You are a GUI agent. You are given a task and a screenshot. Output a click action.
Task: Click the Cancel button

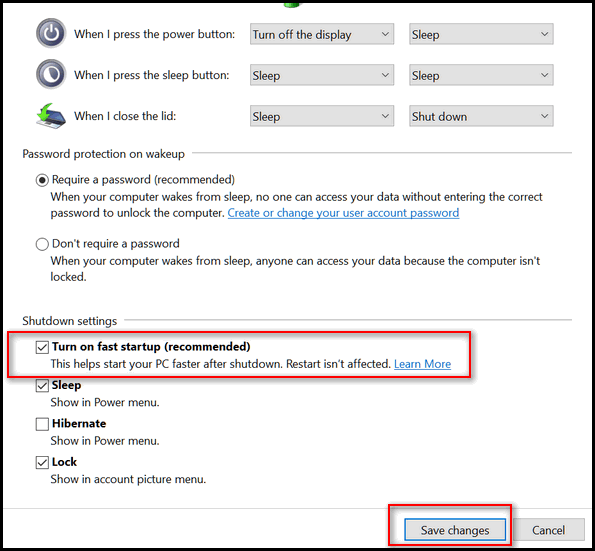pyautogui.click(x=548, y=530)
